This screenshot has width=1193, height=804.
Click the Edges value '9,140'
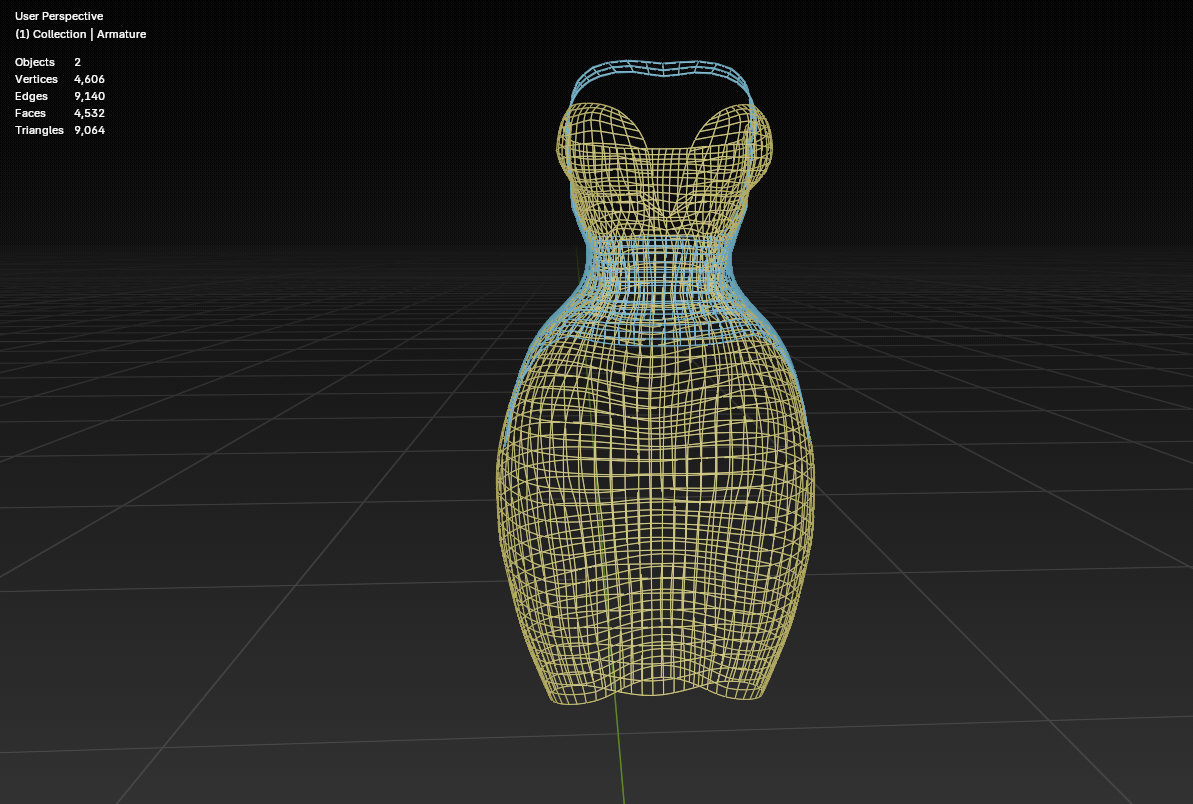click(89, 96)
